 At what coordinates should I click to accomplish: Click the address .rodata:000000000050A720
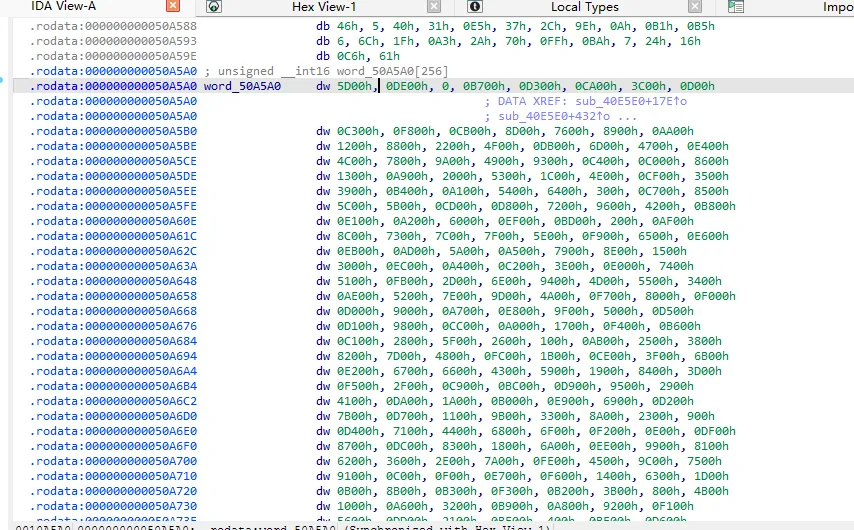[x=113, y=491]
